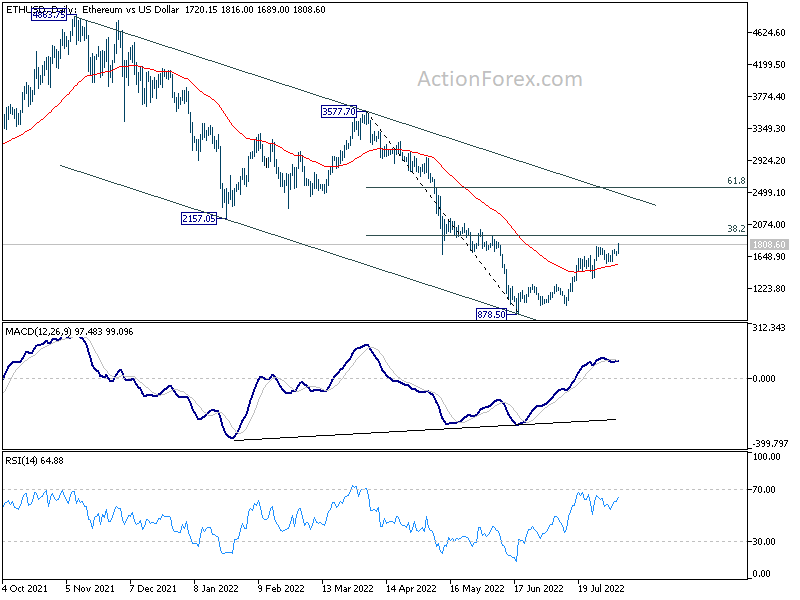The height and width of the screenshot is (600, 800).
Task: Click the 7 Dec 2021 date label
Action: click(x=154, y=589)
